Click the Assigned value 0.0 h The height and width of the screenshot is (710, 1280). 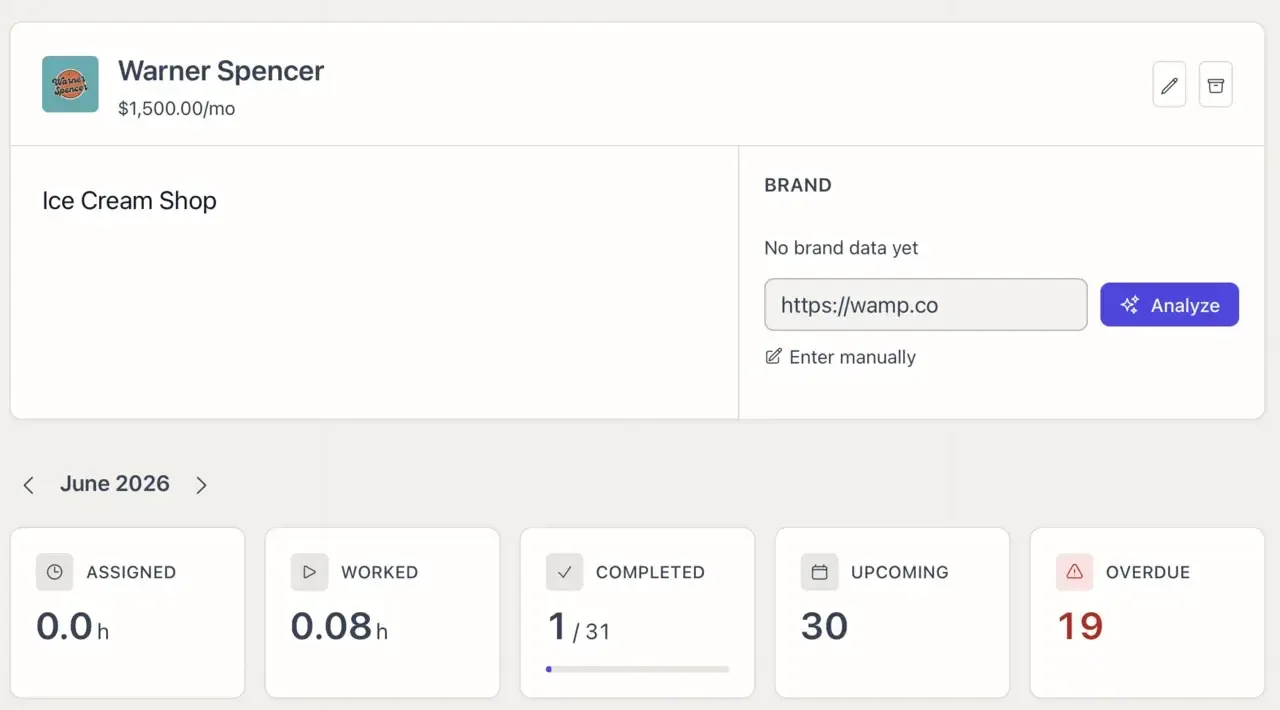72,627
